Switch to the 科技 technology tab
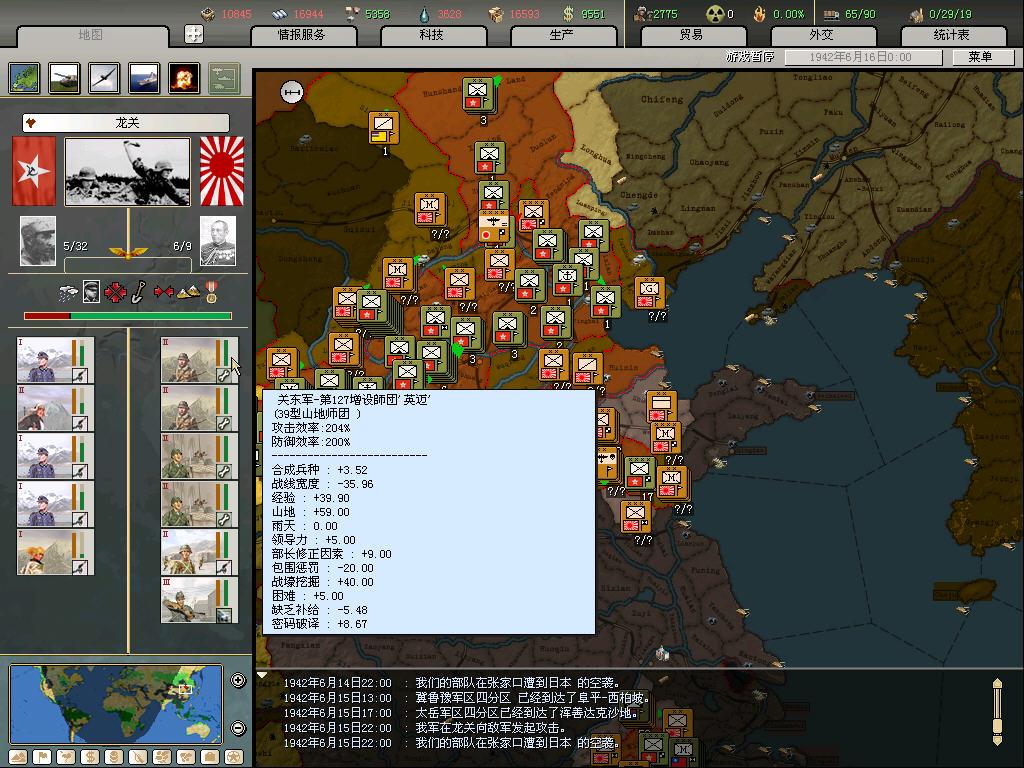This screenshot has height=768, width=1024. point(431,35)
